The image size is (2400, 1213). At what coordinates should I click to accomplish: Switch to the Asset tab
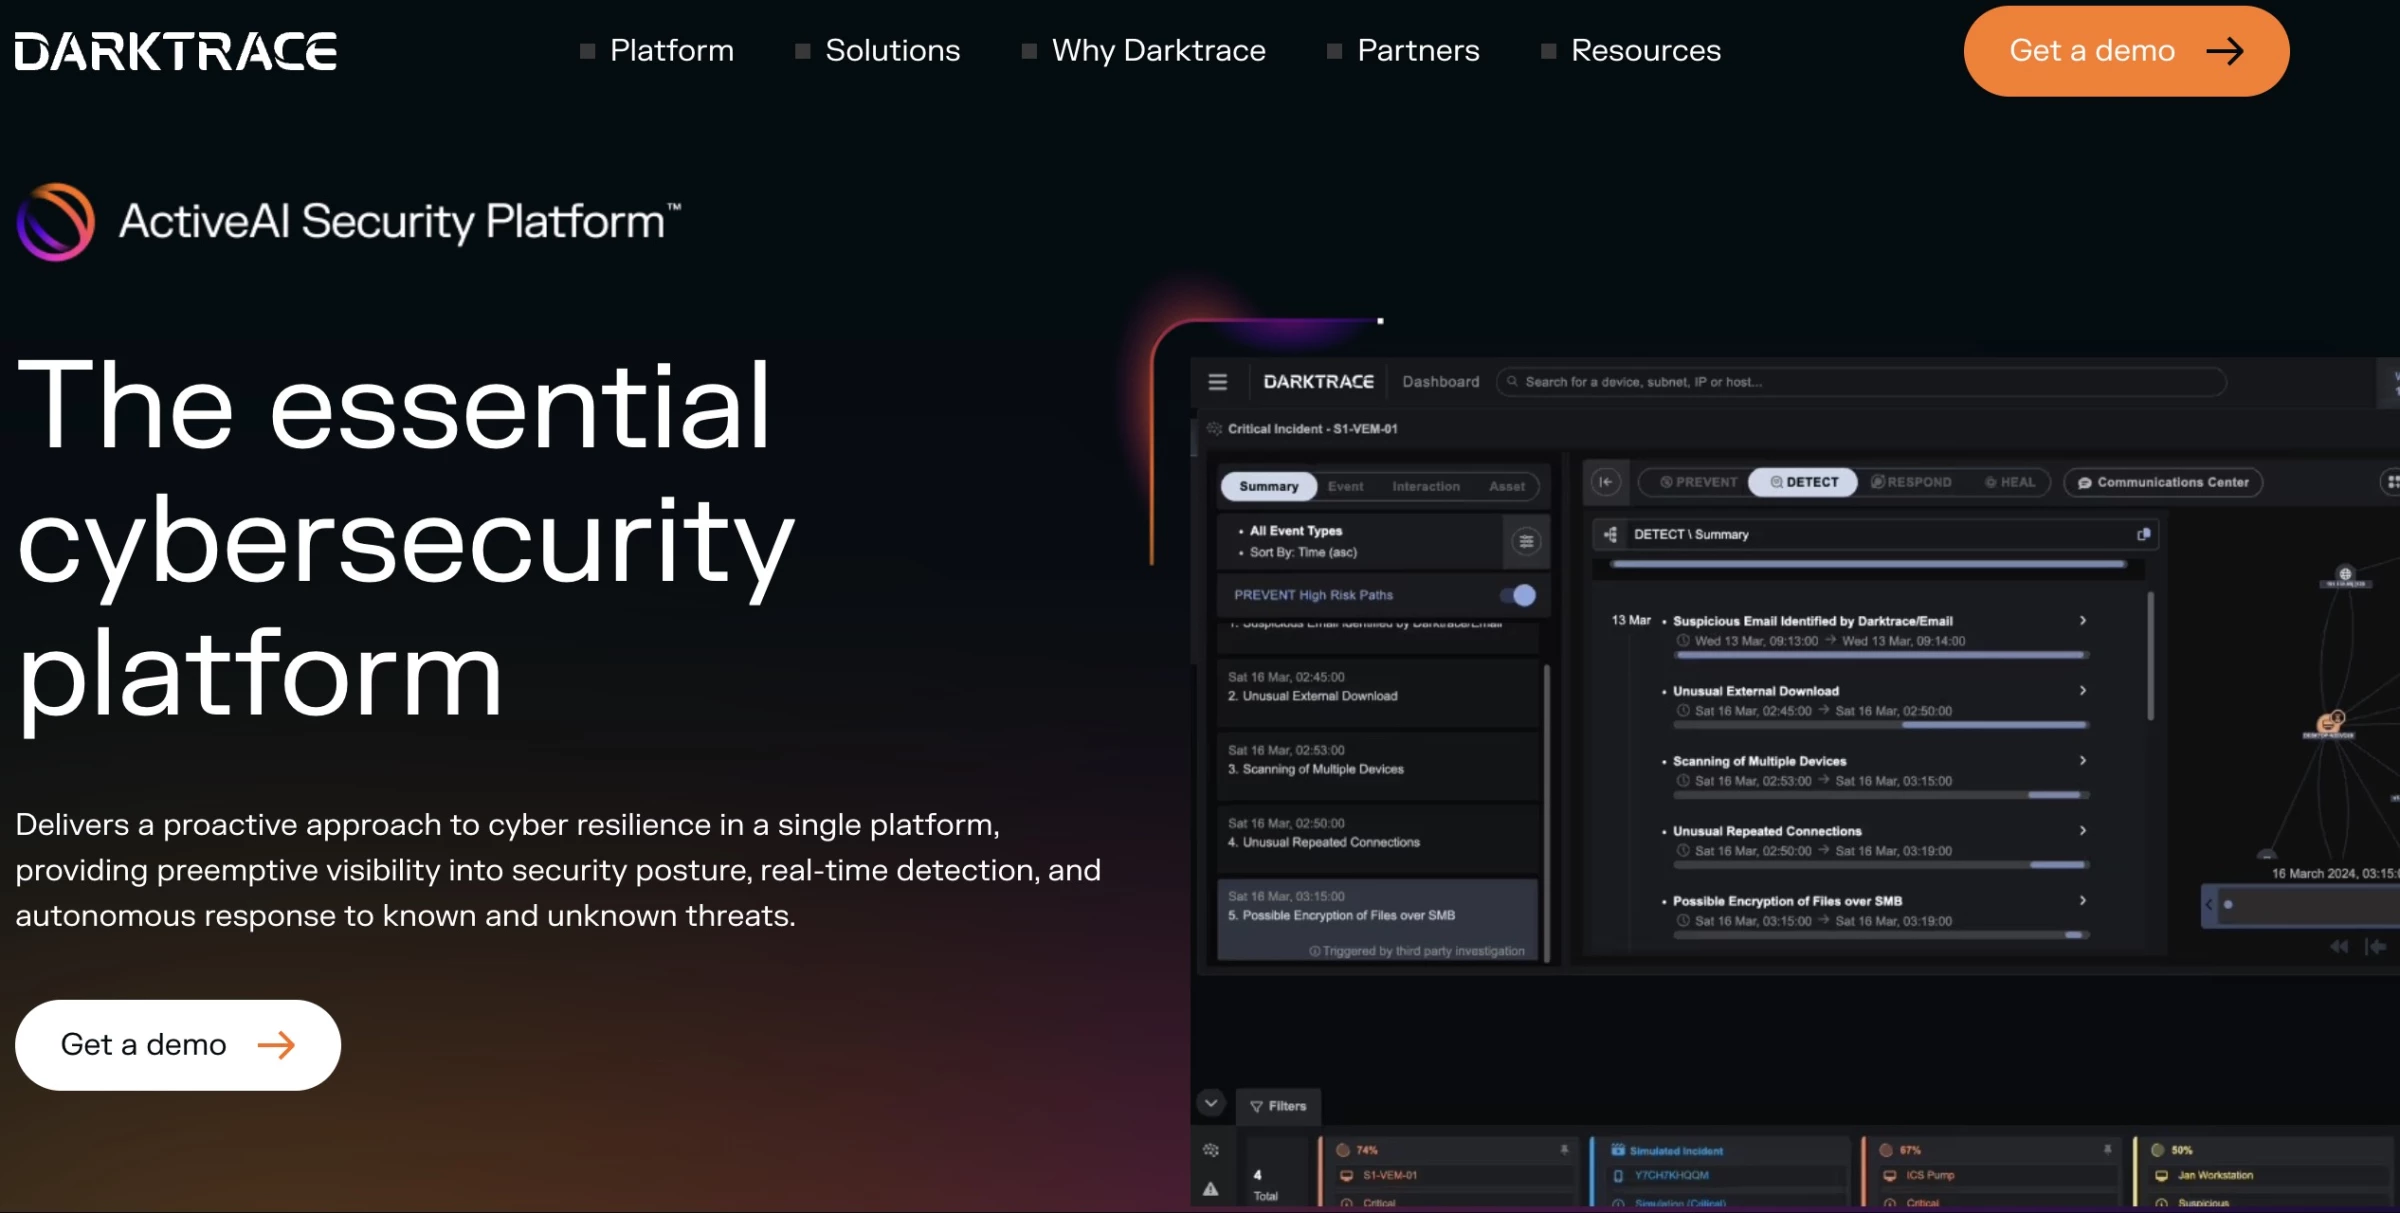point(1507,486)
